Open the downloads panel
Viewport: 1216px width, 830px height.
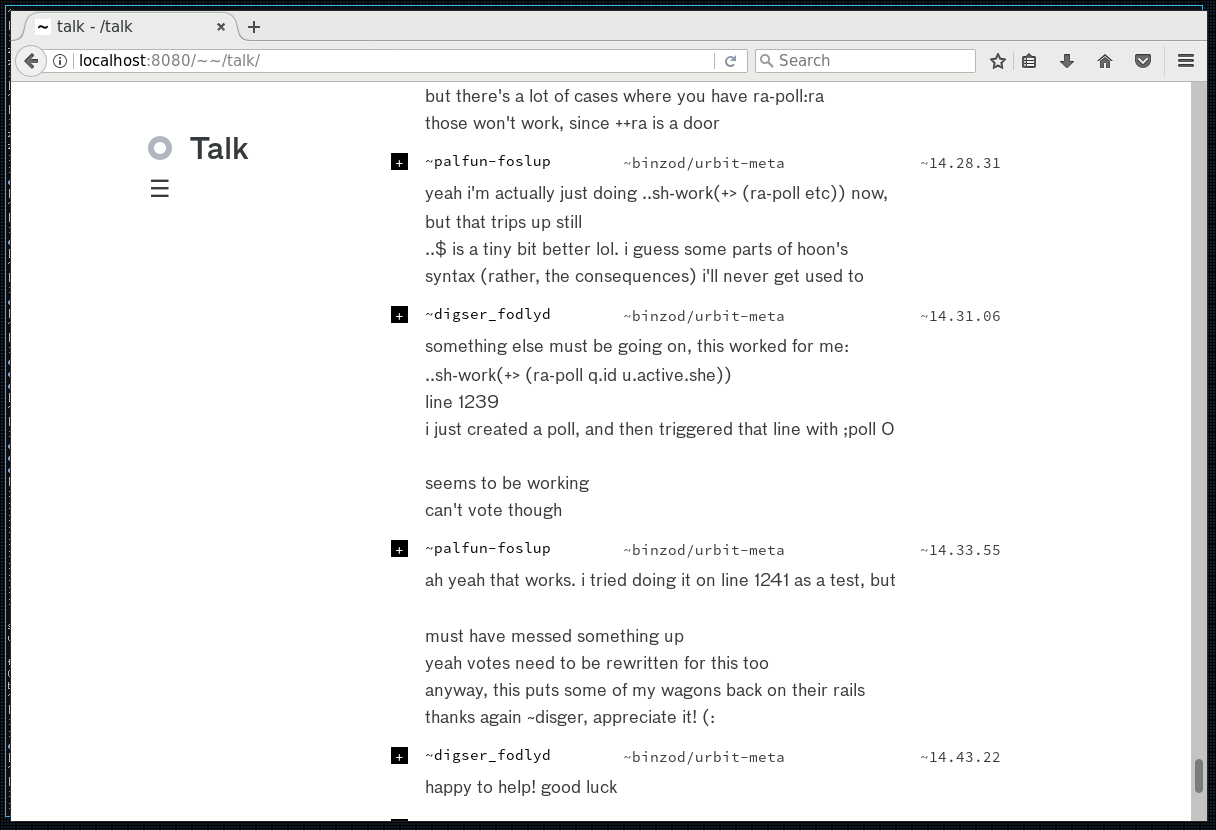point(1067,61)
